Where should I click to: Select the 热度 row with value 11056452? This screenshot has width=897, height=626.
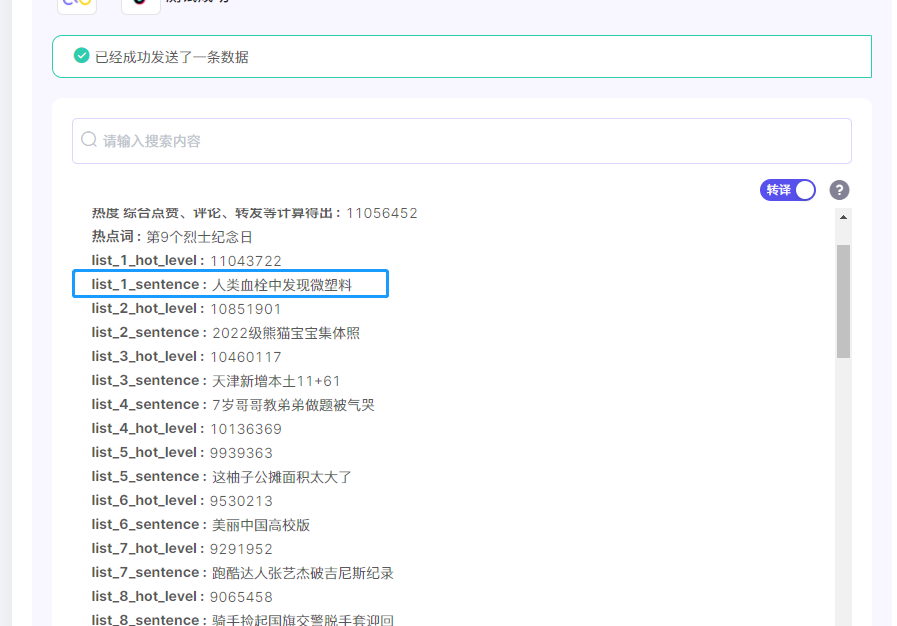click(255, 213)
